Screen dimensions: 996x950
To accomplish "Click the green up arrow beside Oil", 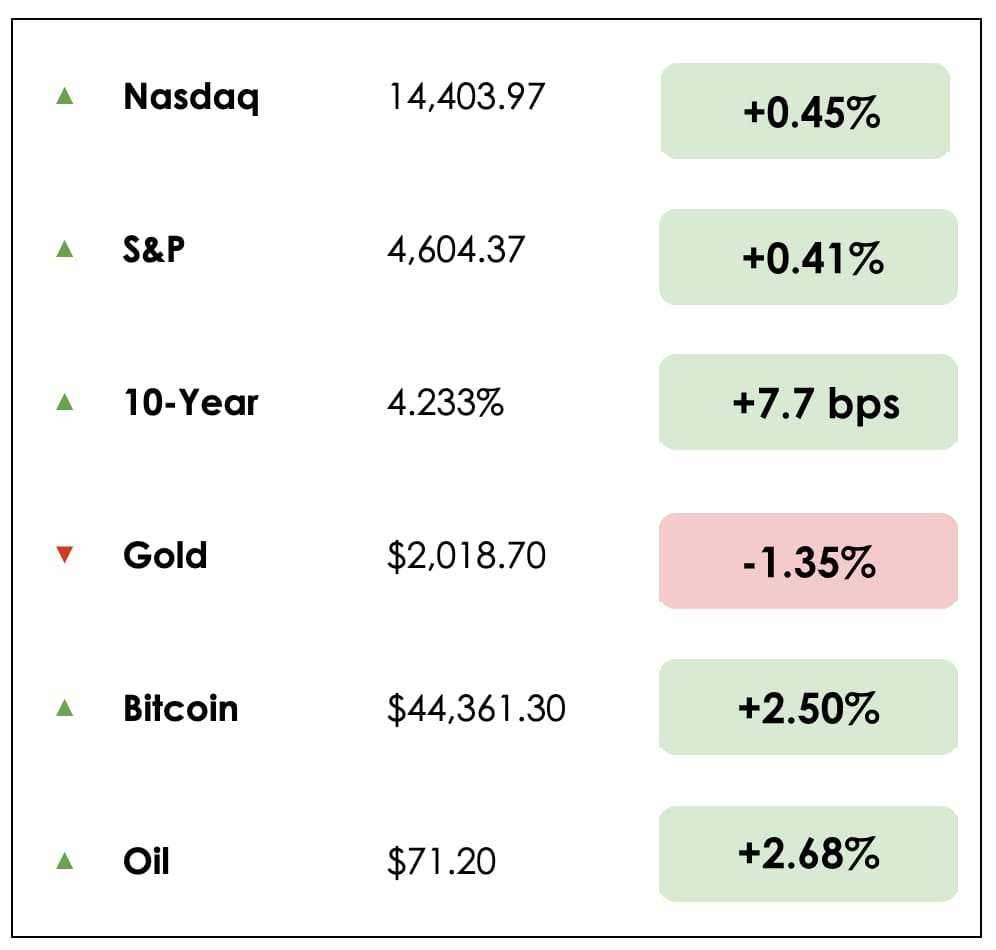I will pyautogui.click(x=65, y=860).
